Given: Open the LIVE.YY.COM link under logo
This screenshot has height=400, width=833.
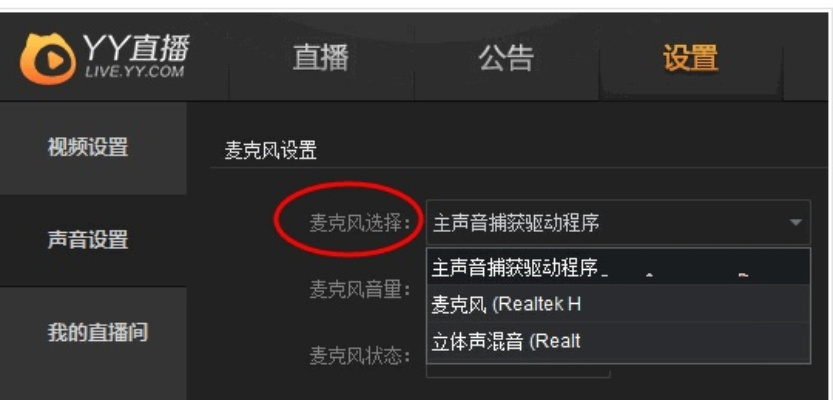Looking at the screenshot, I should pyautogui.click(x=134, y=72).
